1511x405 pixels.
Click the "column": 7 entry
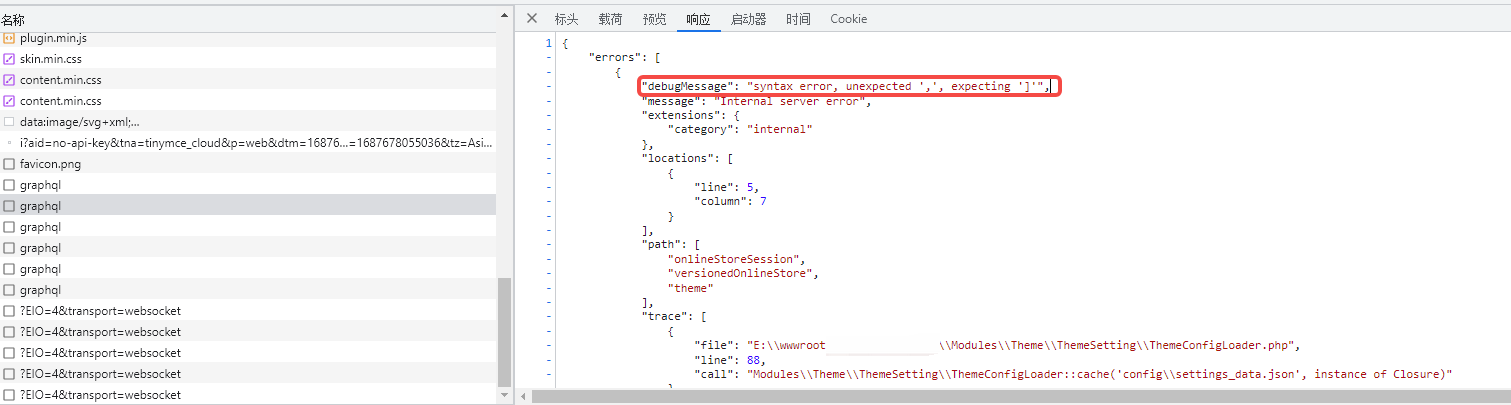coord(730,202)
